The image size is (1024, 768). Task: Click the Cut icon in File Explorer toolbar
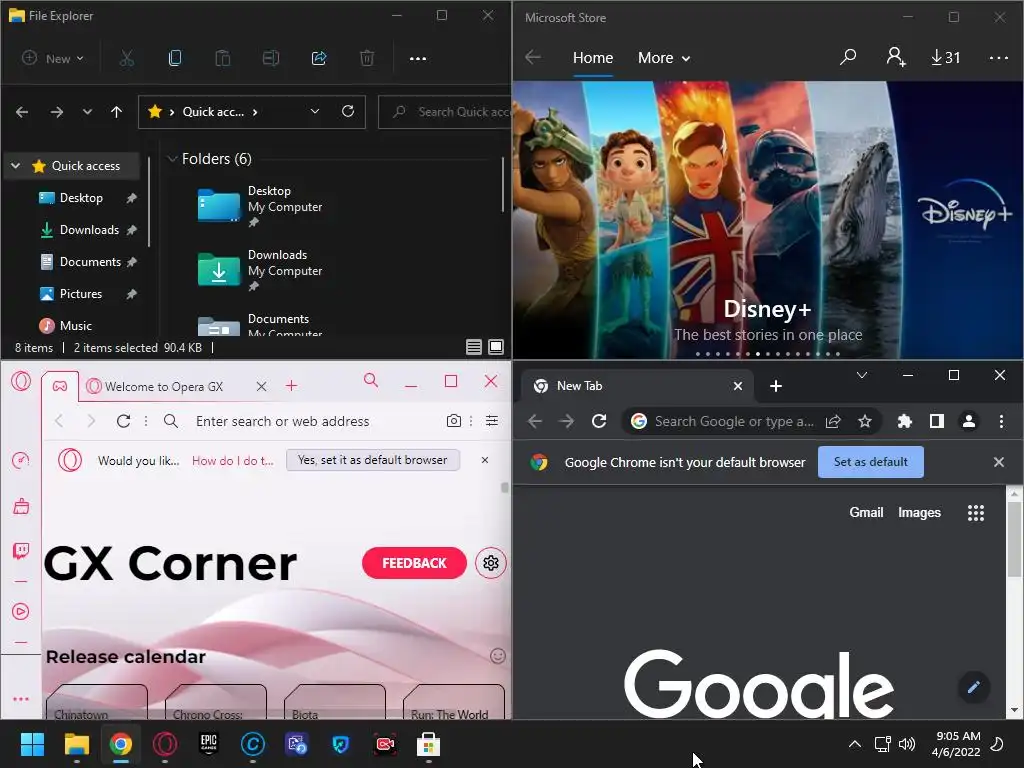point(127,58)
